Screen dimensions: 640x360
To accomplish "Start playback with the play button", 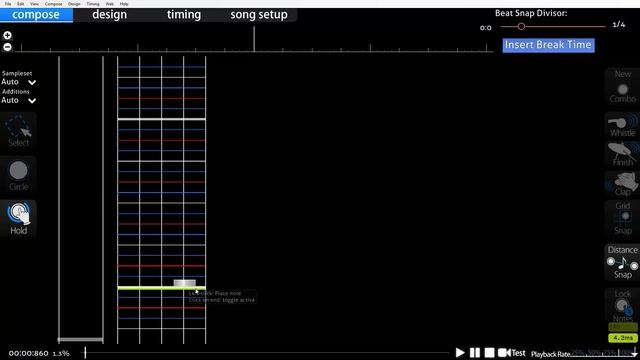I will [460, 352].
